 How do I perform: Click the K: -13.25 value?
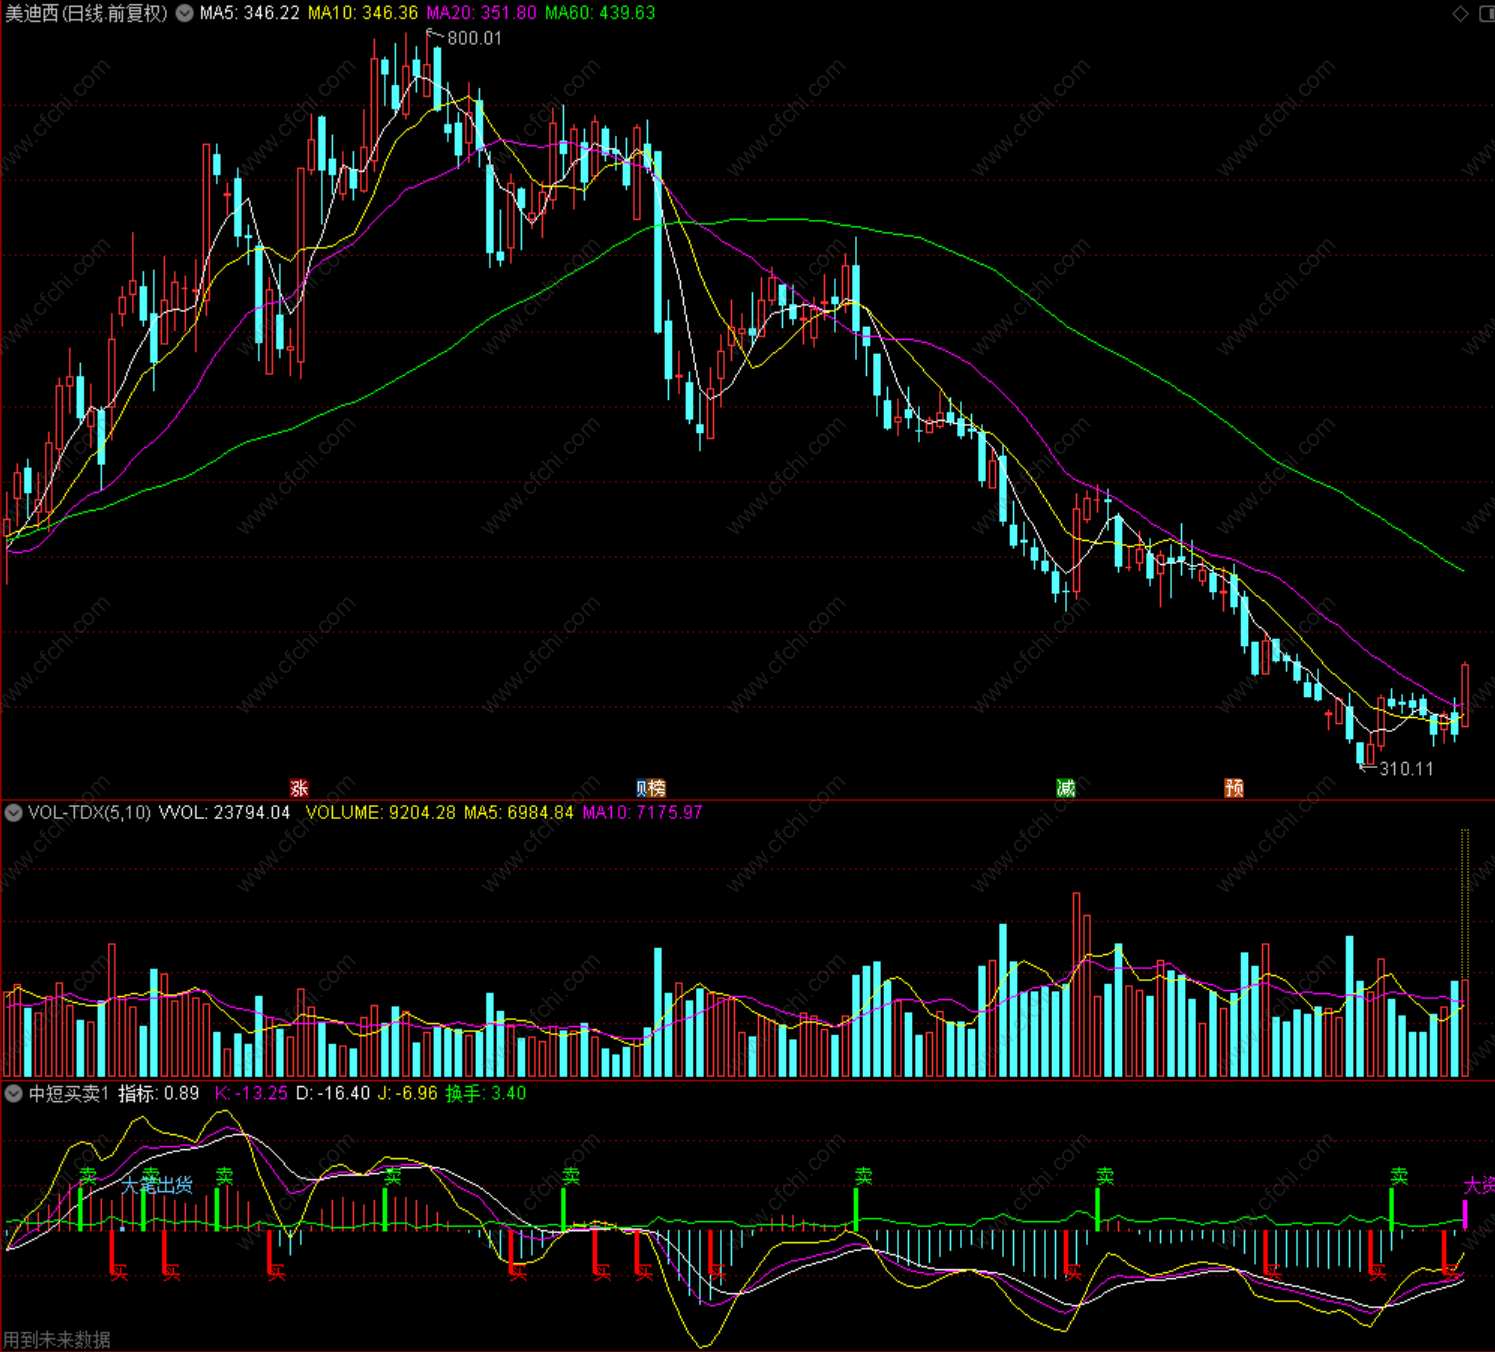click(x=251, y=1093)
